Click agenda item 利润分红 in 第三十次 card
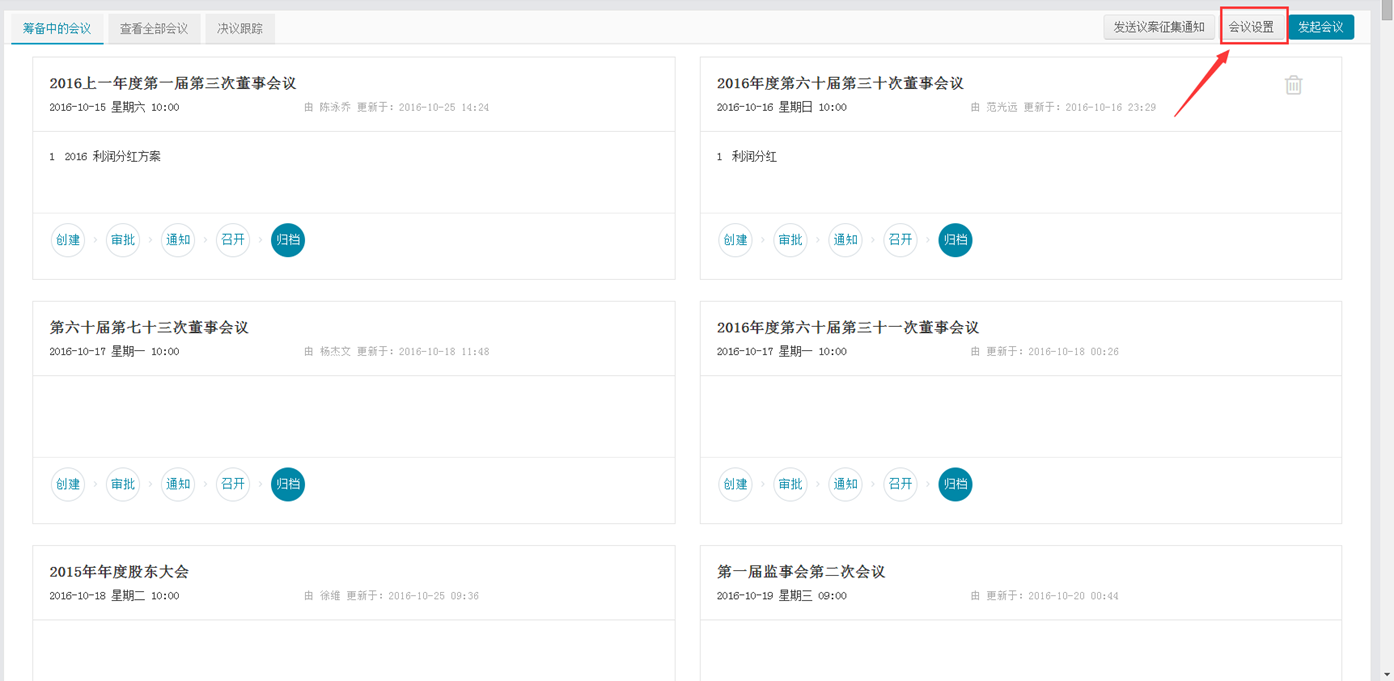 (754, 157)
